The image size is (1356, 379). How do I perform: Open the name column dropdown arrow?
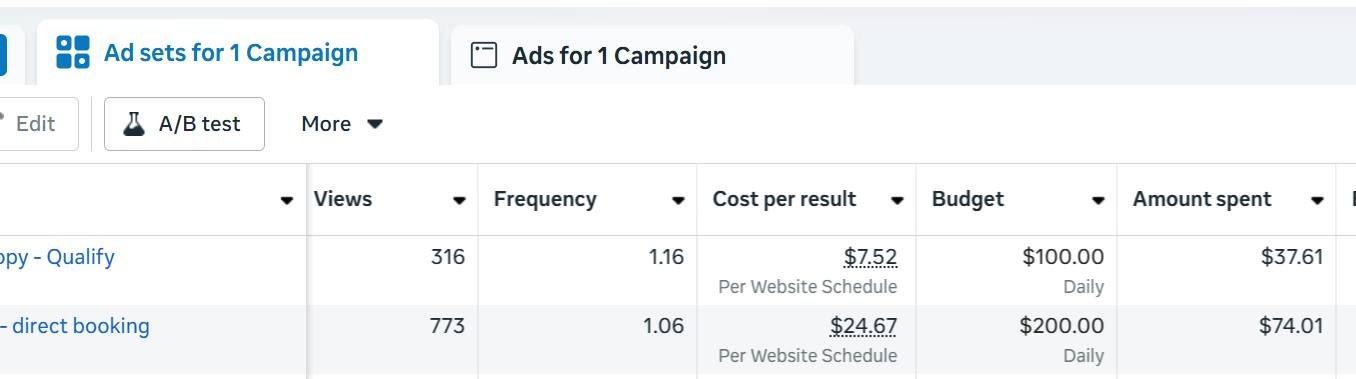click(287, 200)
